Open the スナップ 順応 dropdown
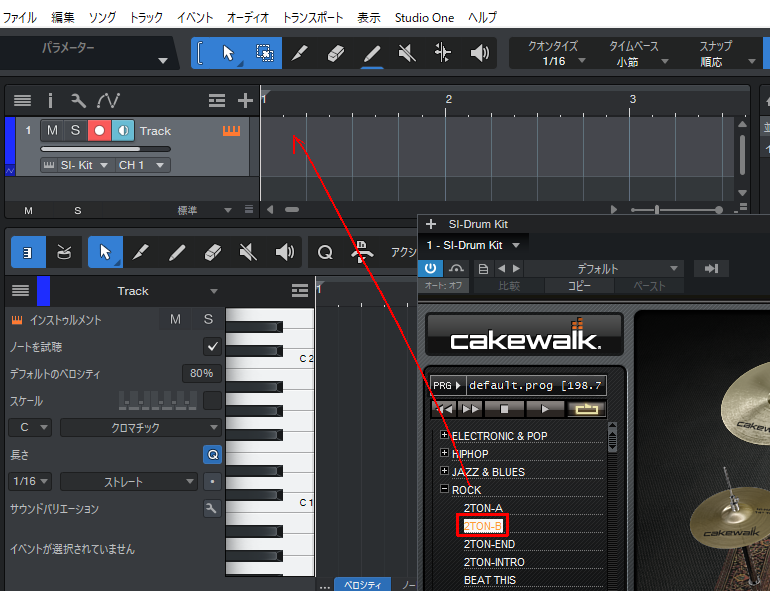This screenshot has width=770, height=591. pyautogui.click(x=726, y=61)
